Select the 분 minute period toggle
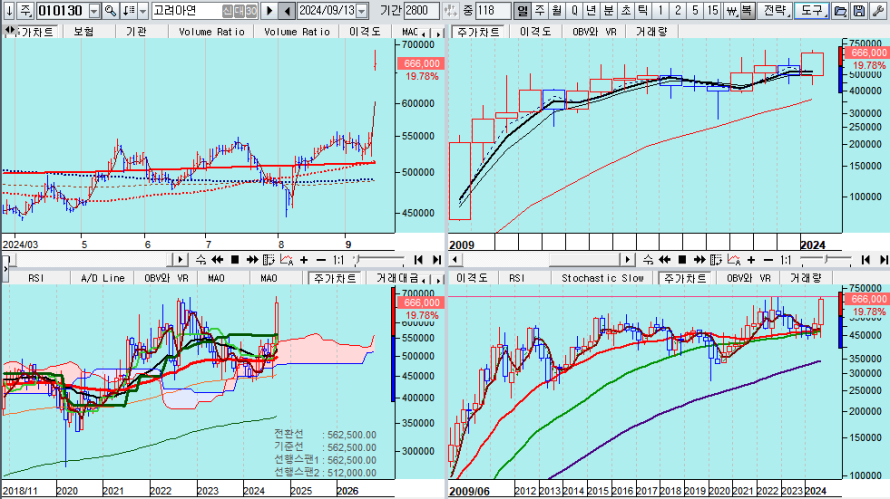 (608, 10)
